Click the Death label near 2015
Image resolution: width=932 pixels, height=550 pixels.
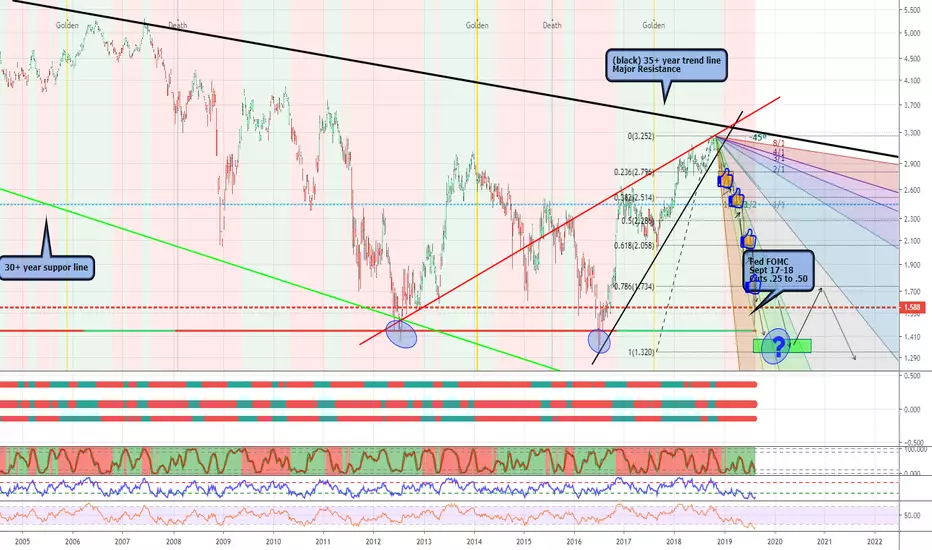pos(552,25)
